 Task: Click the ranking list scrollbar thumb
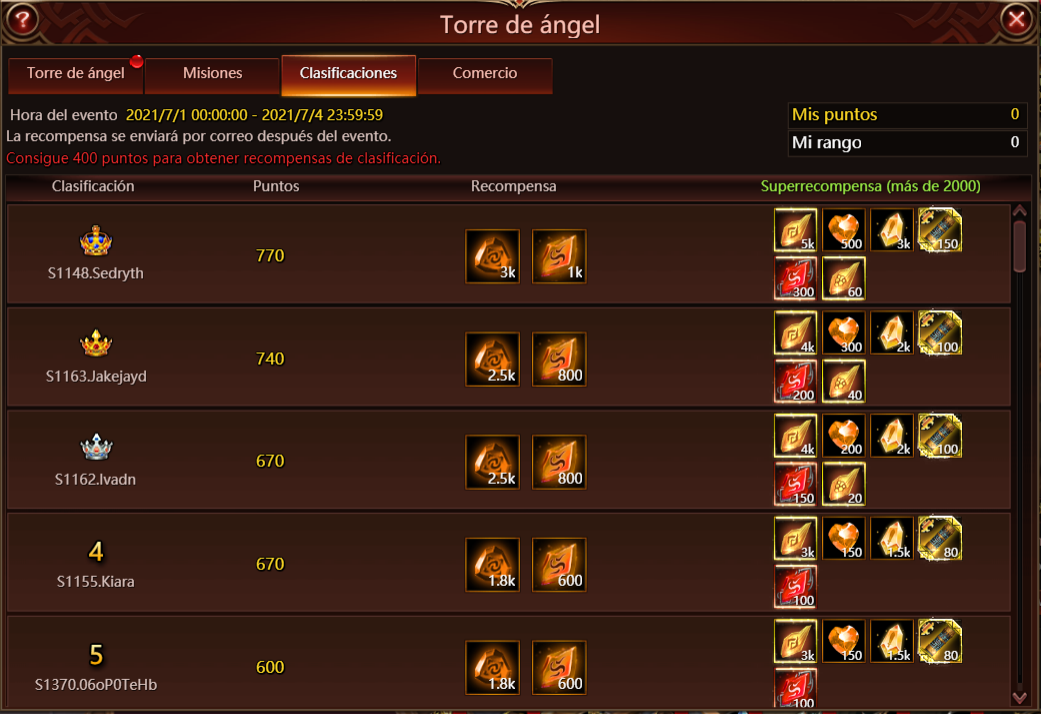[1020, 246]
